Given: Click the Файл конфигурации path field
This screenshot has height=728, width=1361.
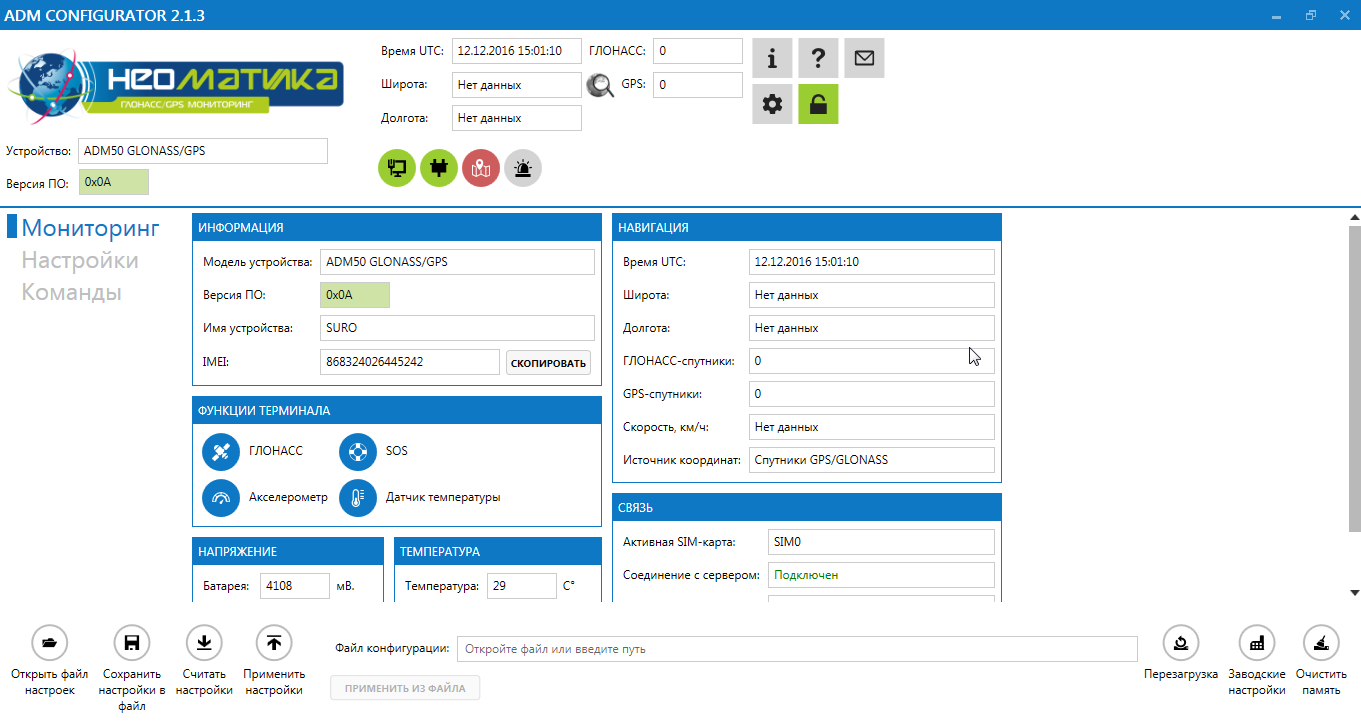Looking at the screenshot, I should 796,649.
